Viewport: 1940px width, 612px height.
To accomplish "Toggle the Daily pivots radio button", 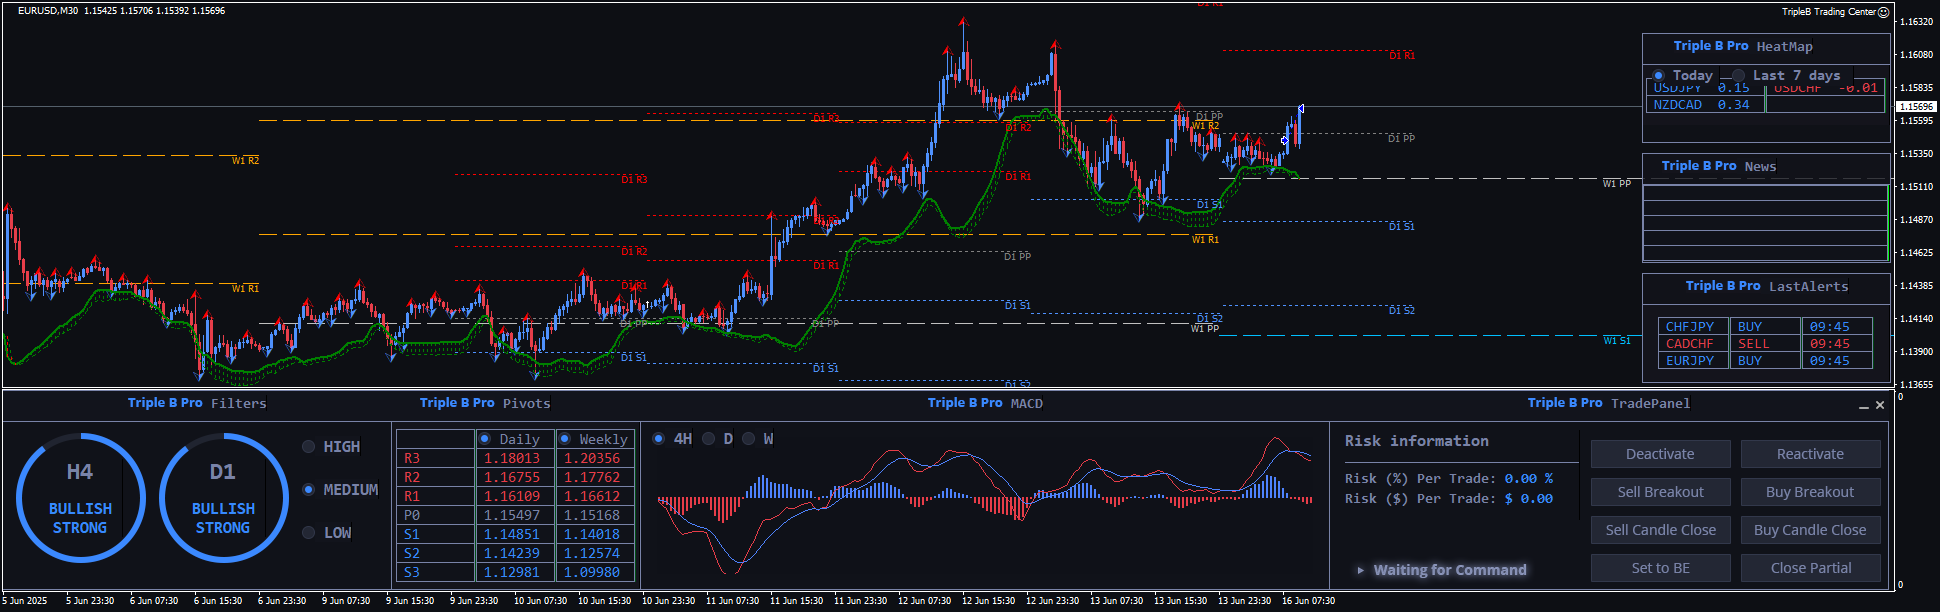I will [485, 439].
